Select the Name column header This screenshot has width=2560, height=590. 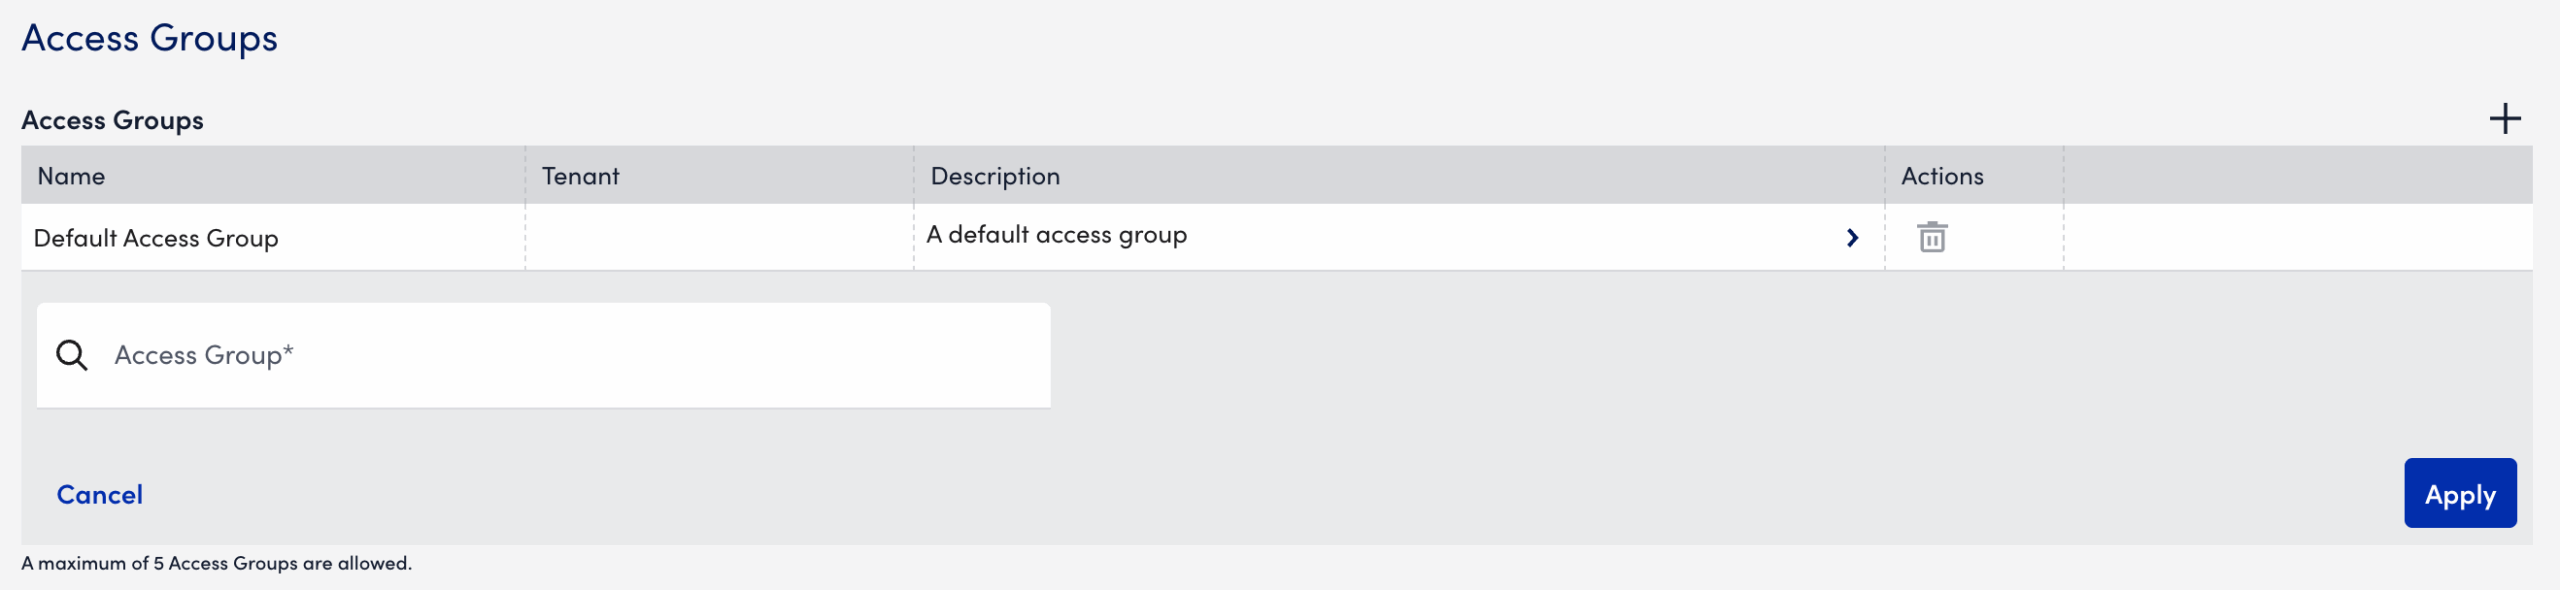pos(70,176)
